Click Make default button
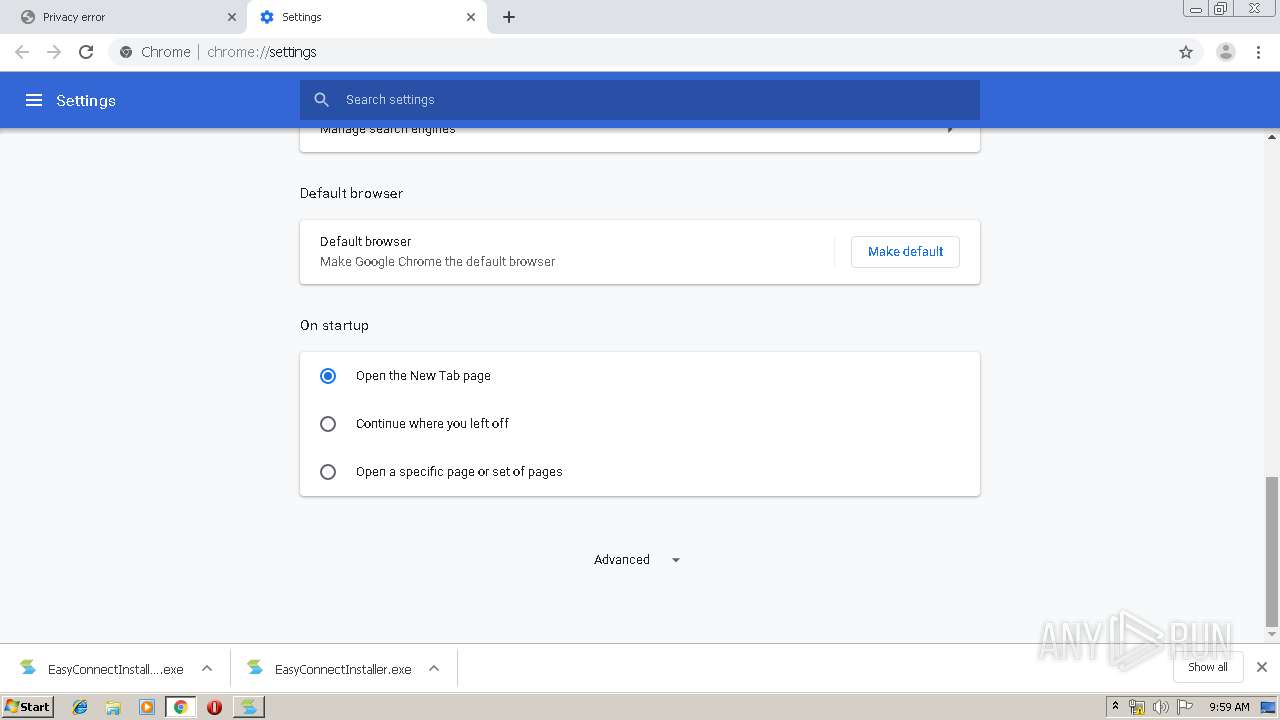 point(905,252)
